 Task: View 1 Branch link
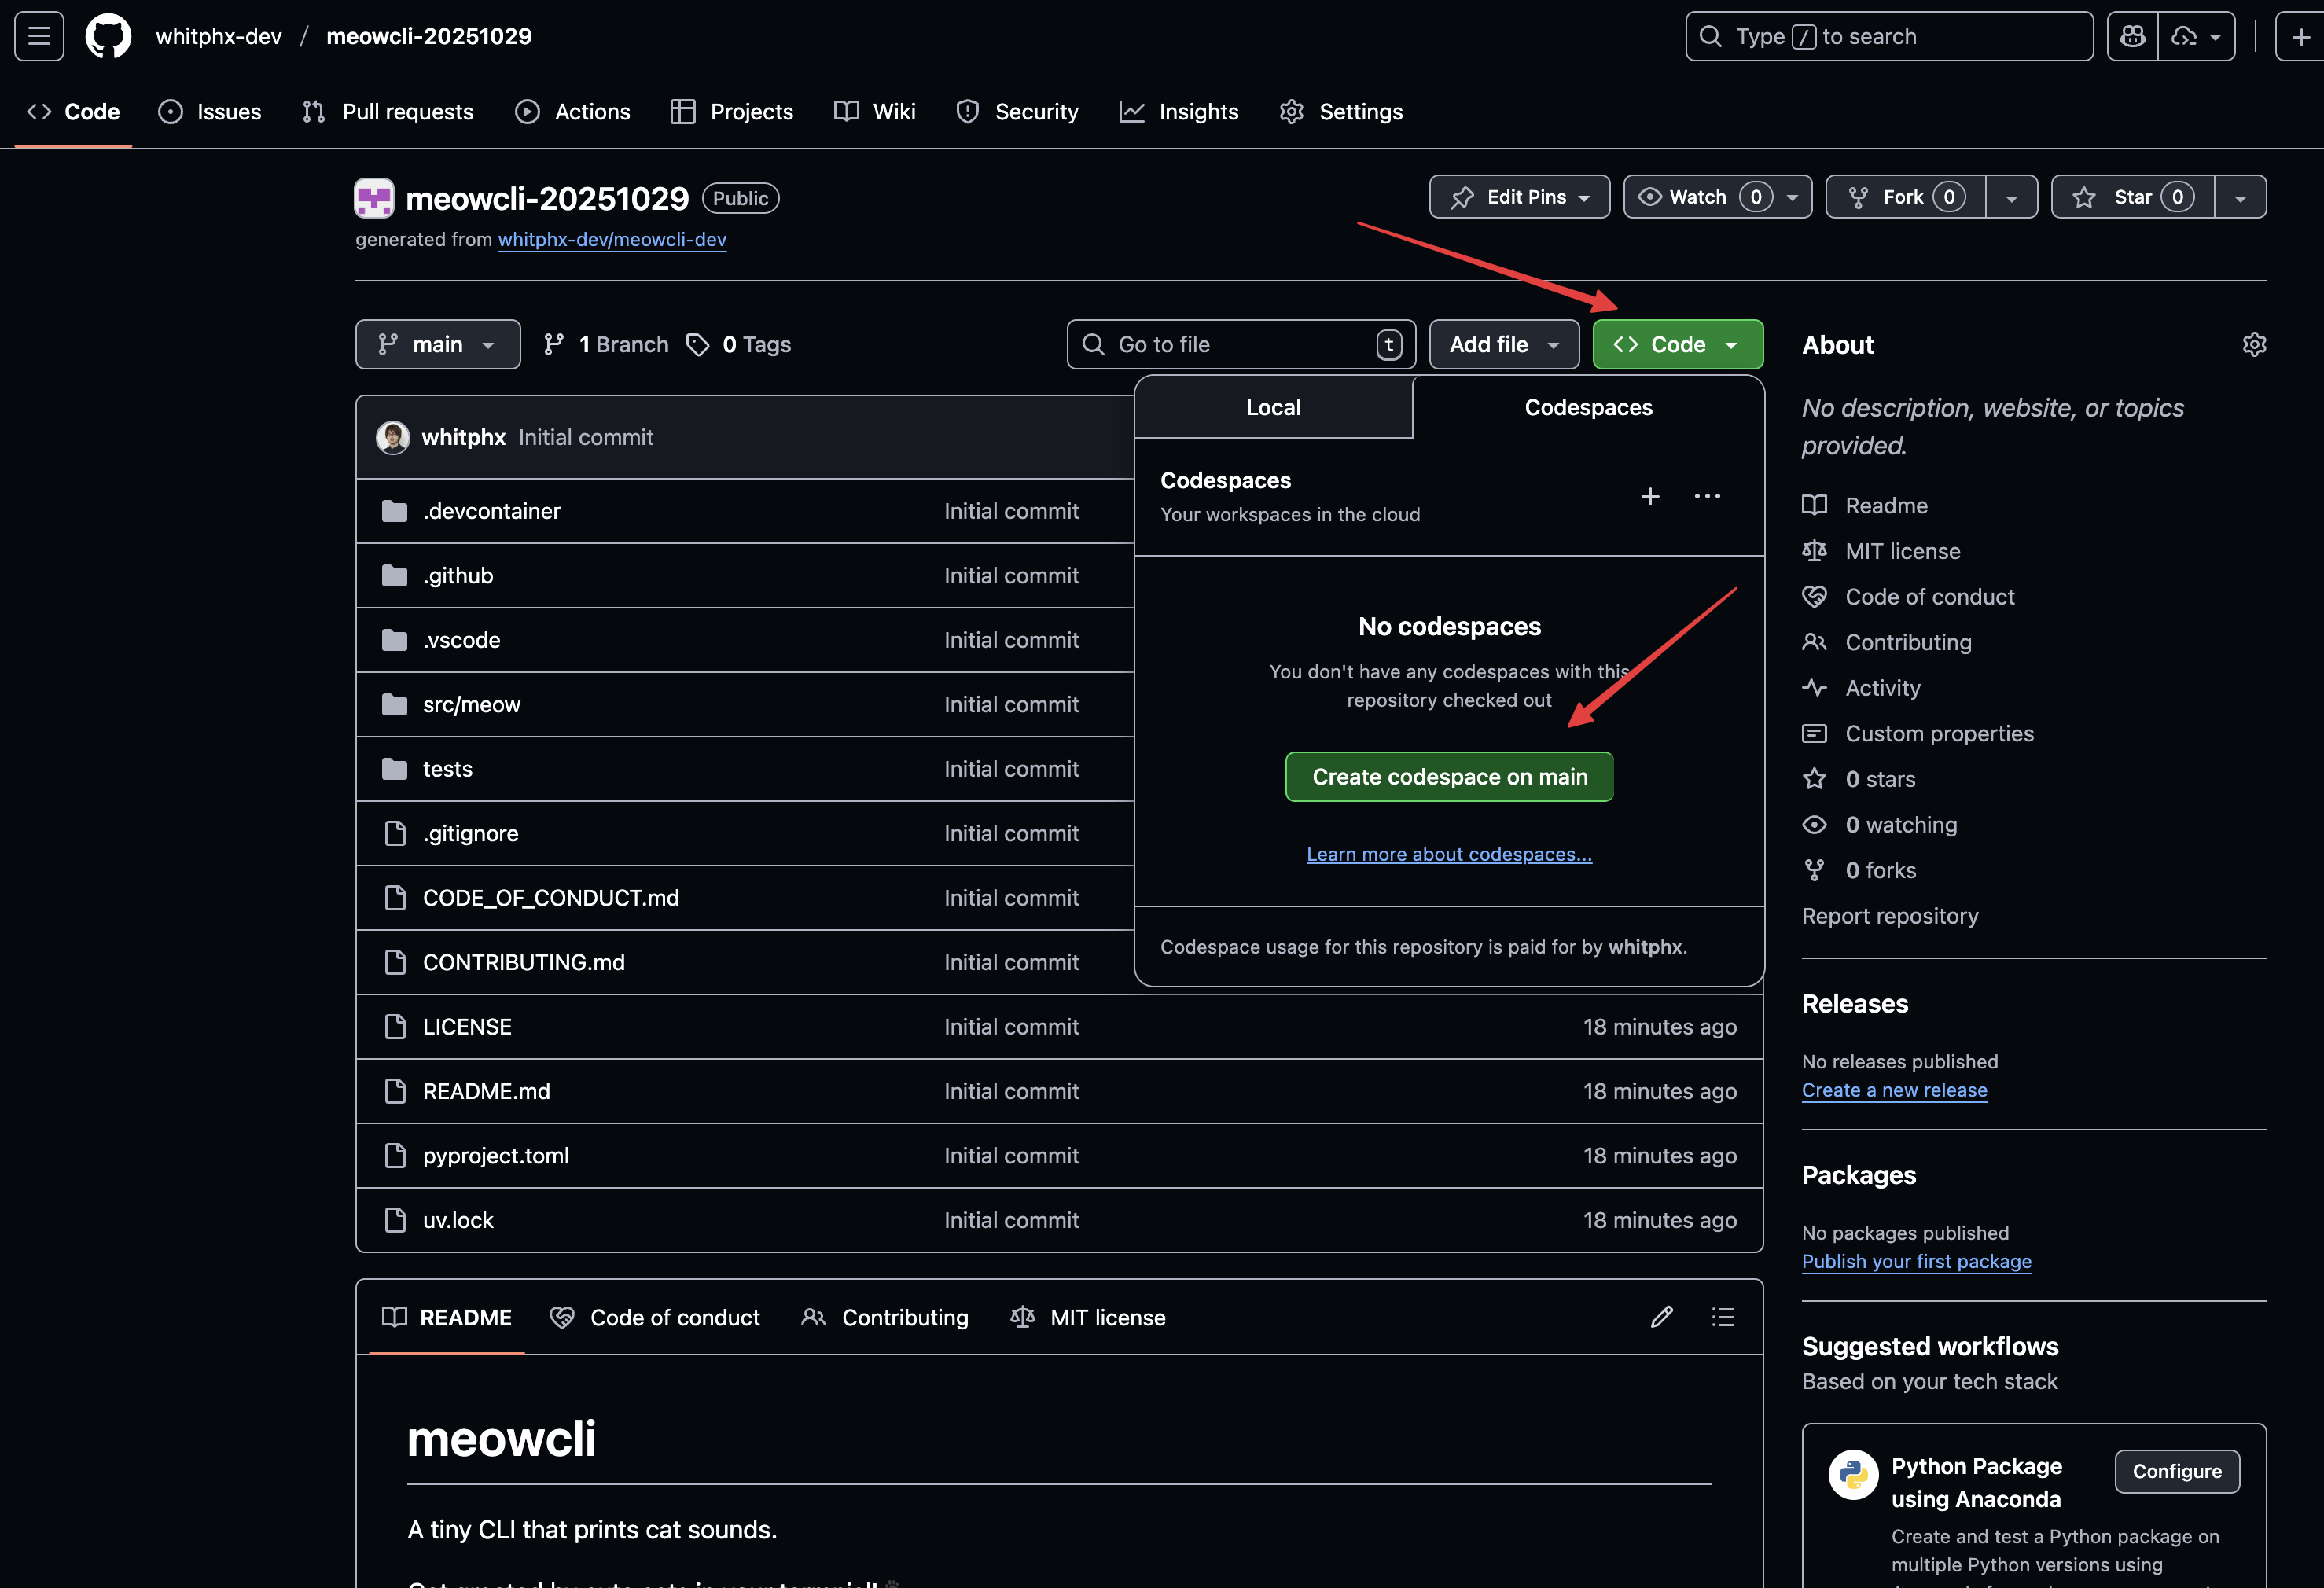coord(606,344)
